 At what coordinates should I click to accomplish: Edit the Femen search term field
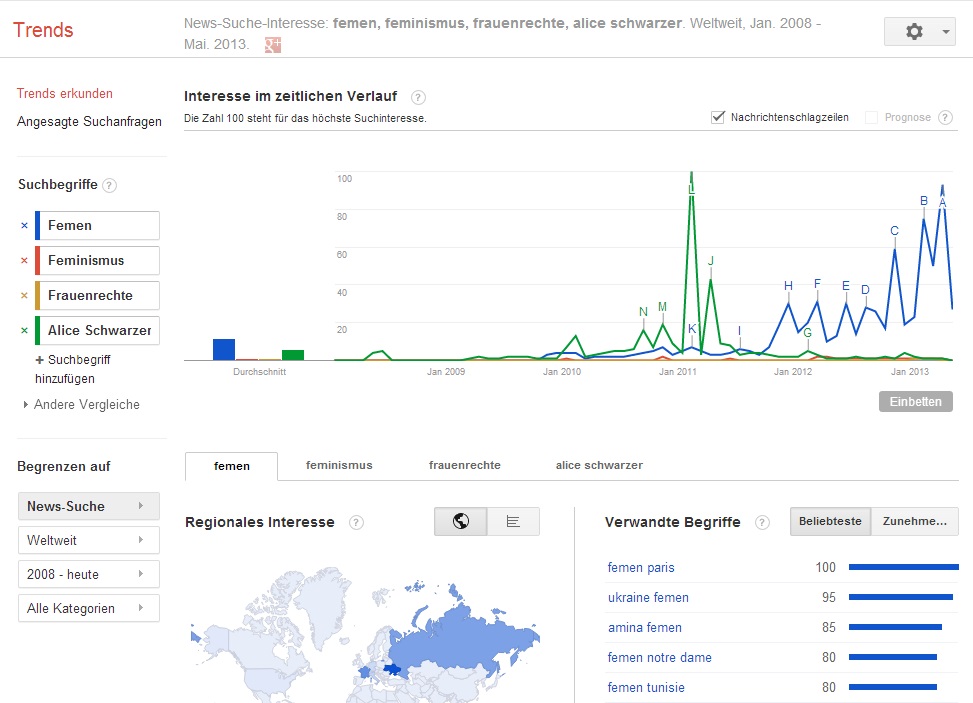(100, 225)
